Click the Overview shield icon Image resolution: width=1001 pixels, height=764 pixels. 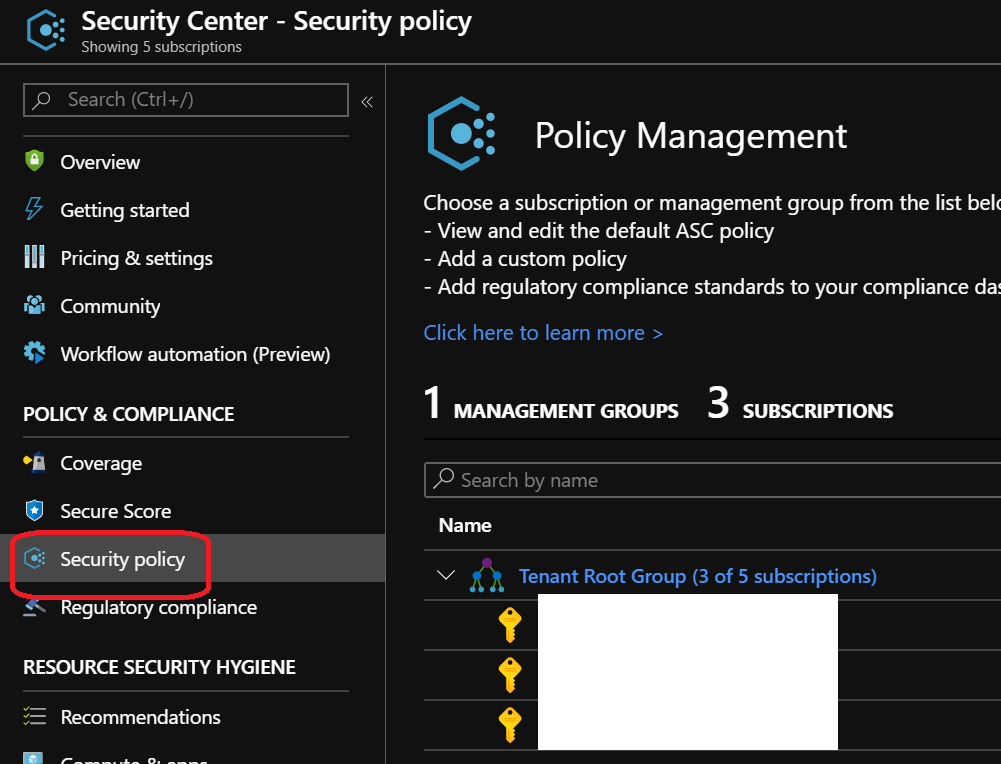point(35,161)
